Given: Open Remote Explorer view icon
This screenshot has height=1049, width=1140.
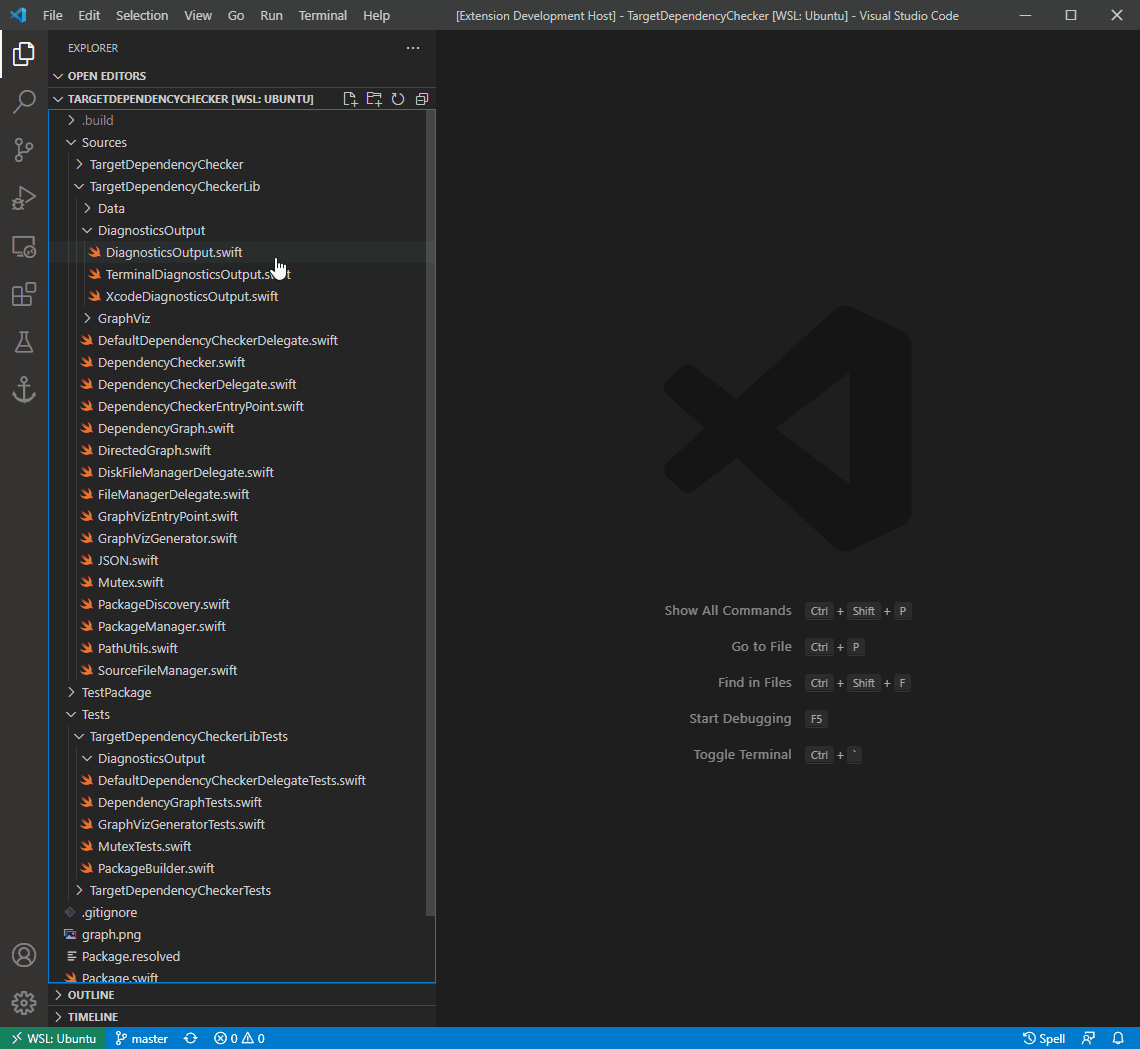Looking at the screenshot, I should 23,247.
